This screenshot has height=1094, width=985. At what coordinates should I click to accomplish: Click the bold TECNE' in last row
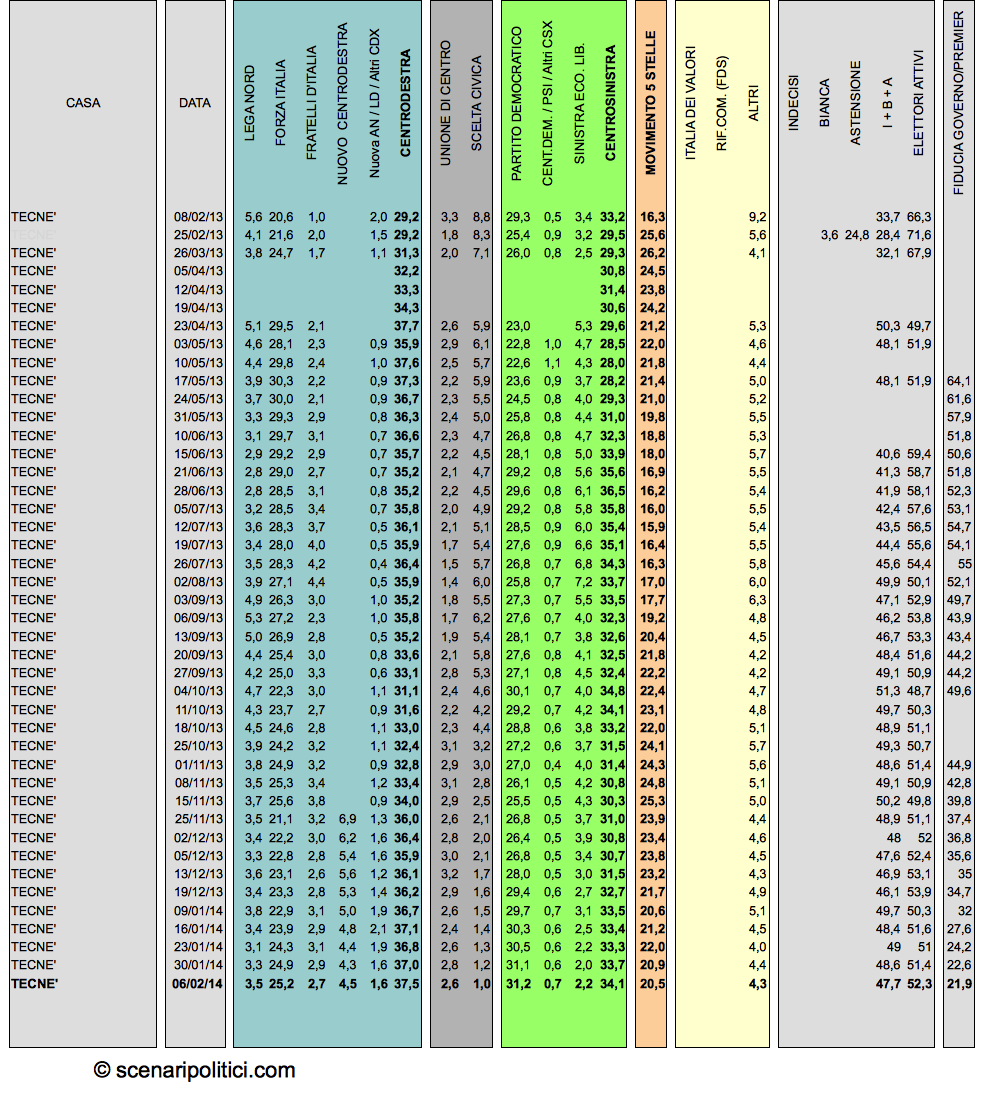click(x=34, y=984)
